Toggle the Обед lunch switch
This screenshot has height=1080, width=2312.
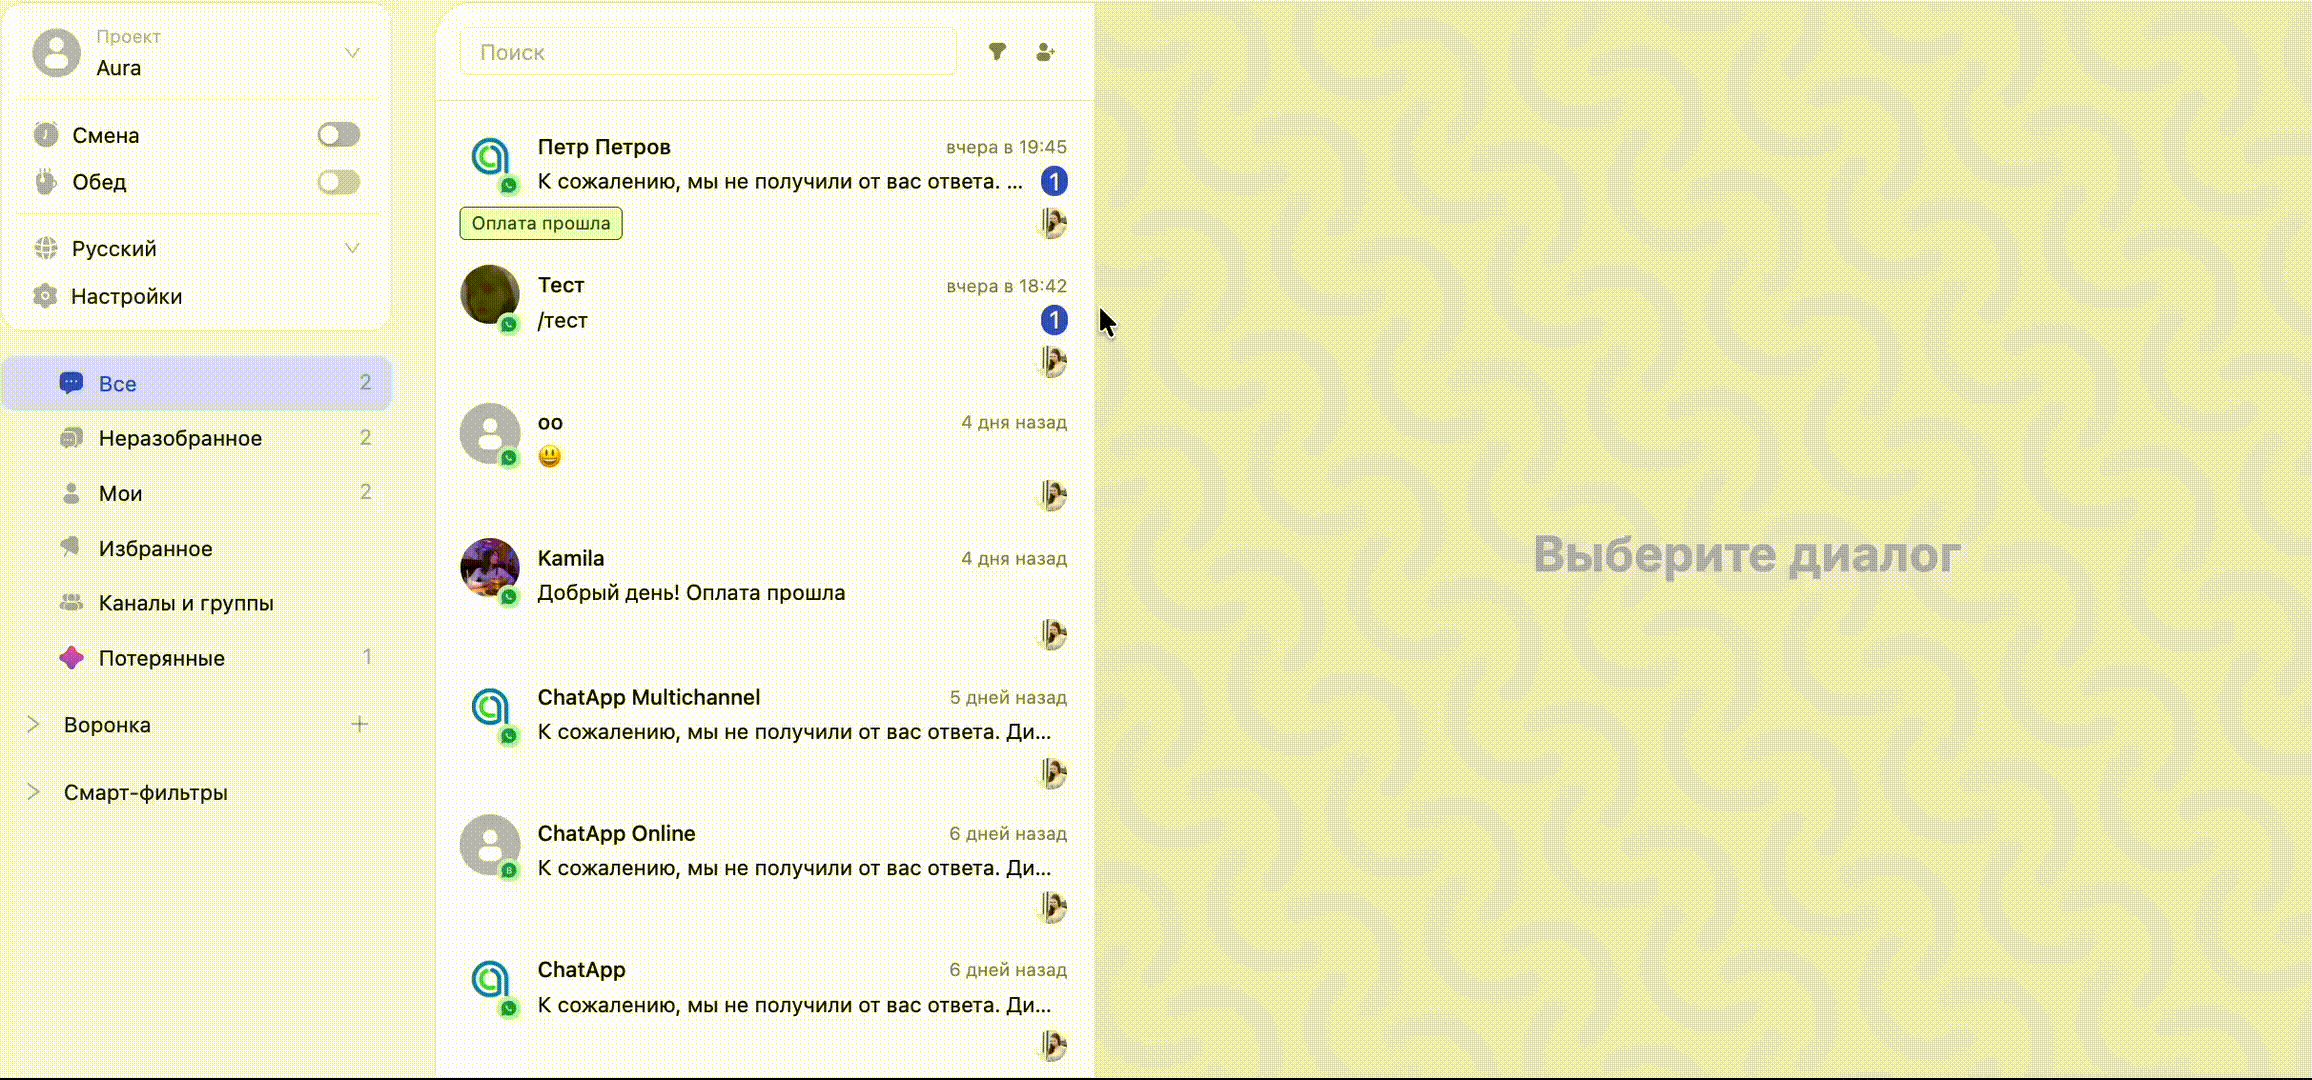coord(338,182)
